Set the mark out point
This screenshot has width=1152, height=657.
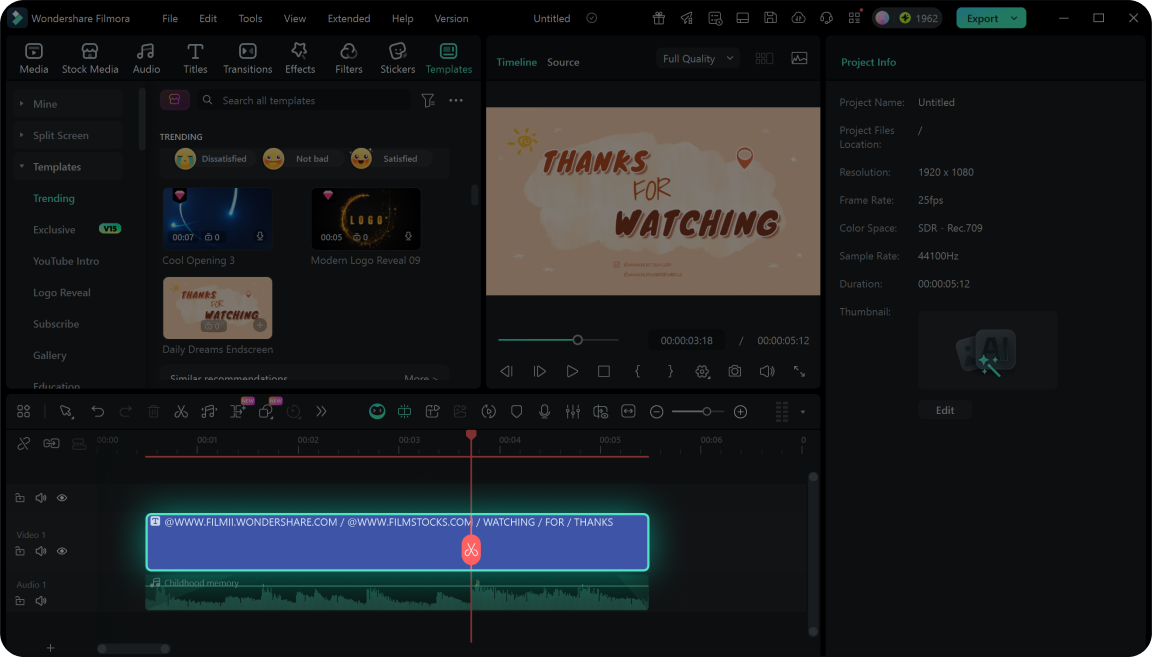(670, 372)
